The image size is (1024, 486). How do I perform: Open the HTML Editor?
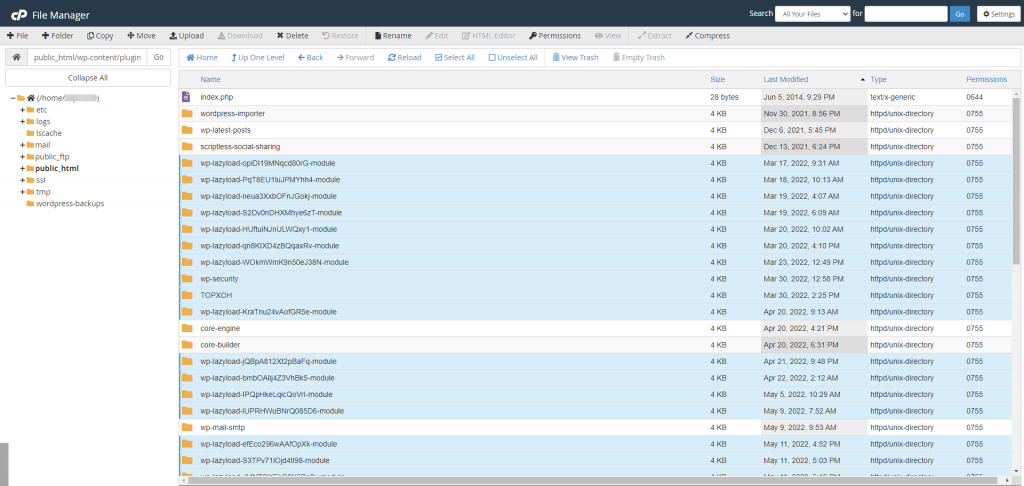[x=488, y=36]
